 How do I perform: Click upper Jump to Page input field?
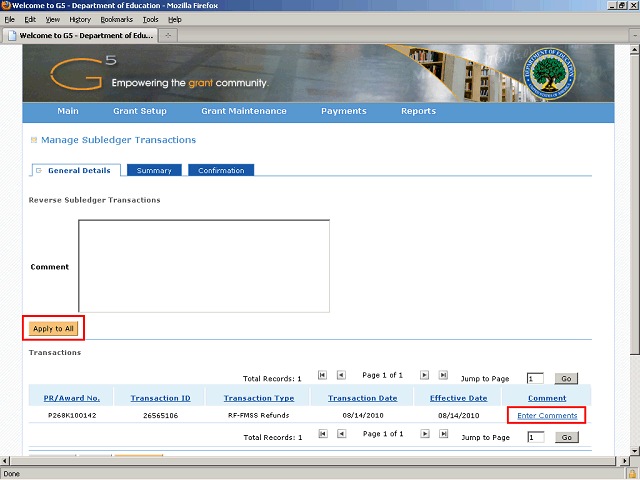[535, 379]
